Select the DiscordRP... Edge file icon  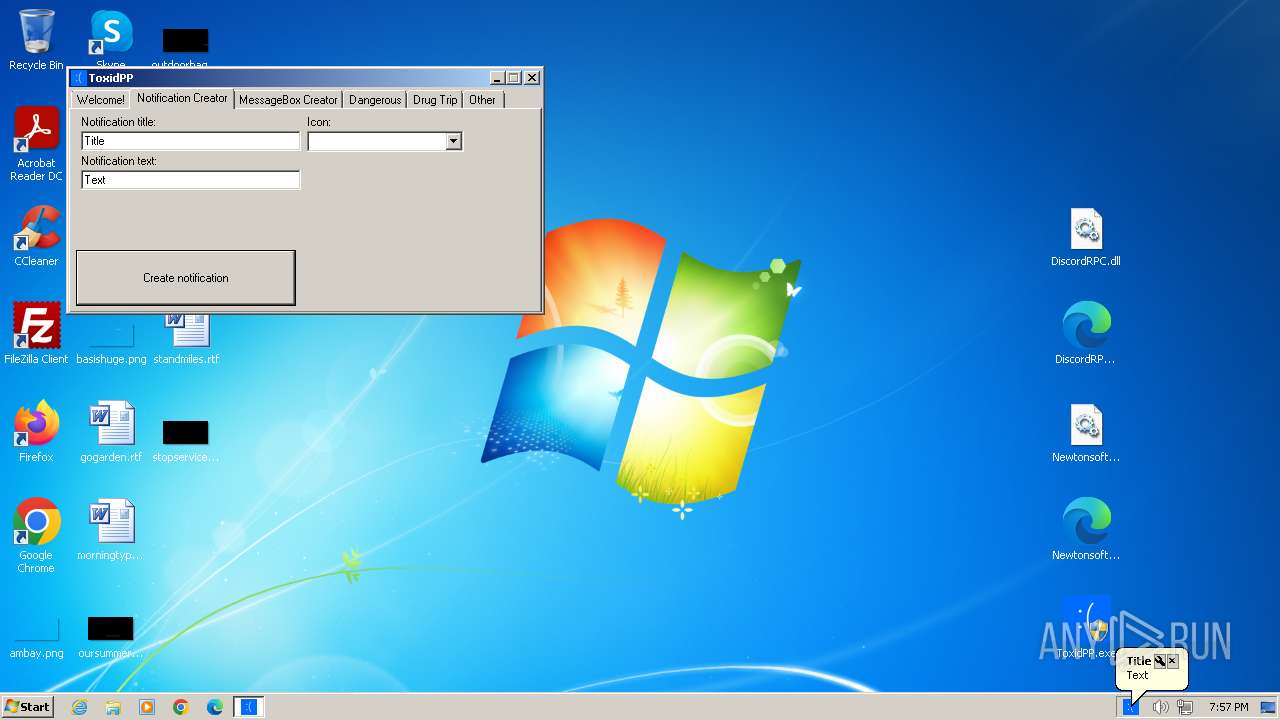(1086, 334)
